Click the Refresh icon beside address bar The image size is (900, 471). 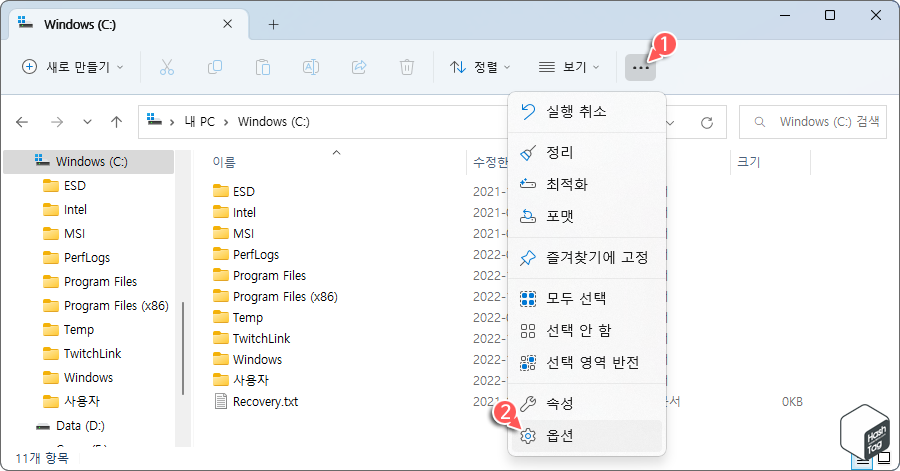click(x=707, y=122)
